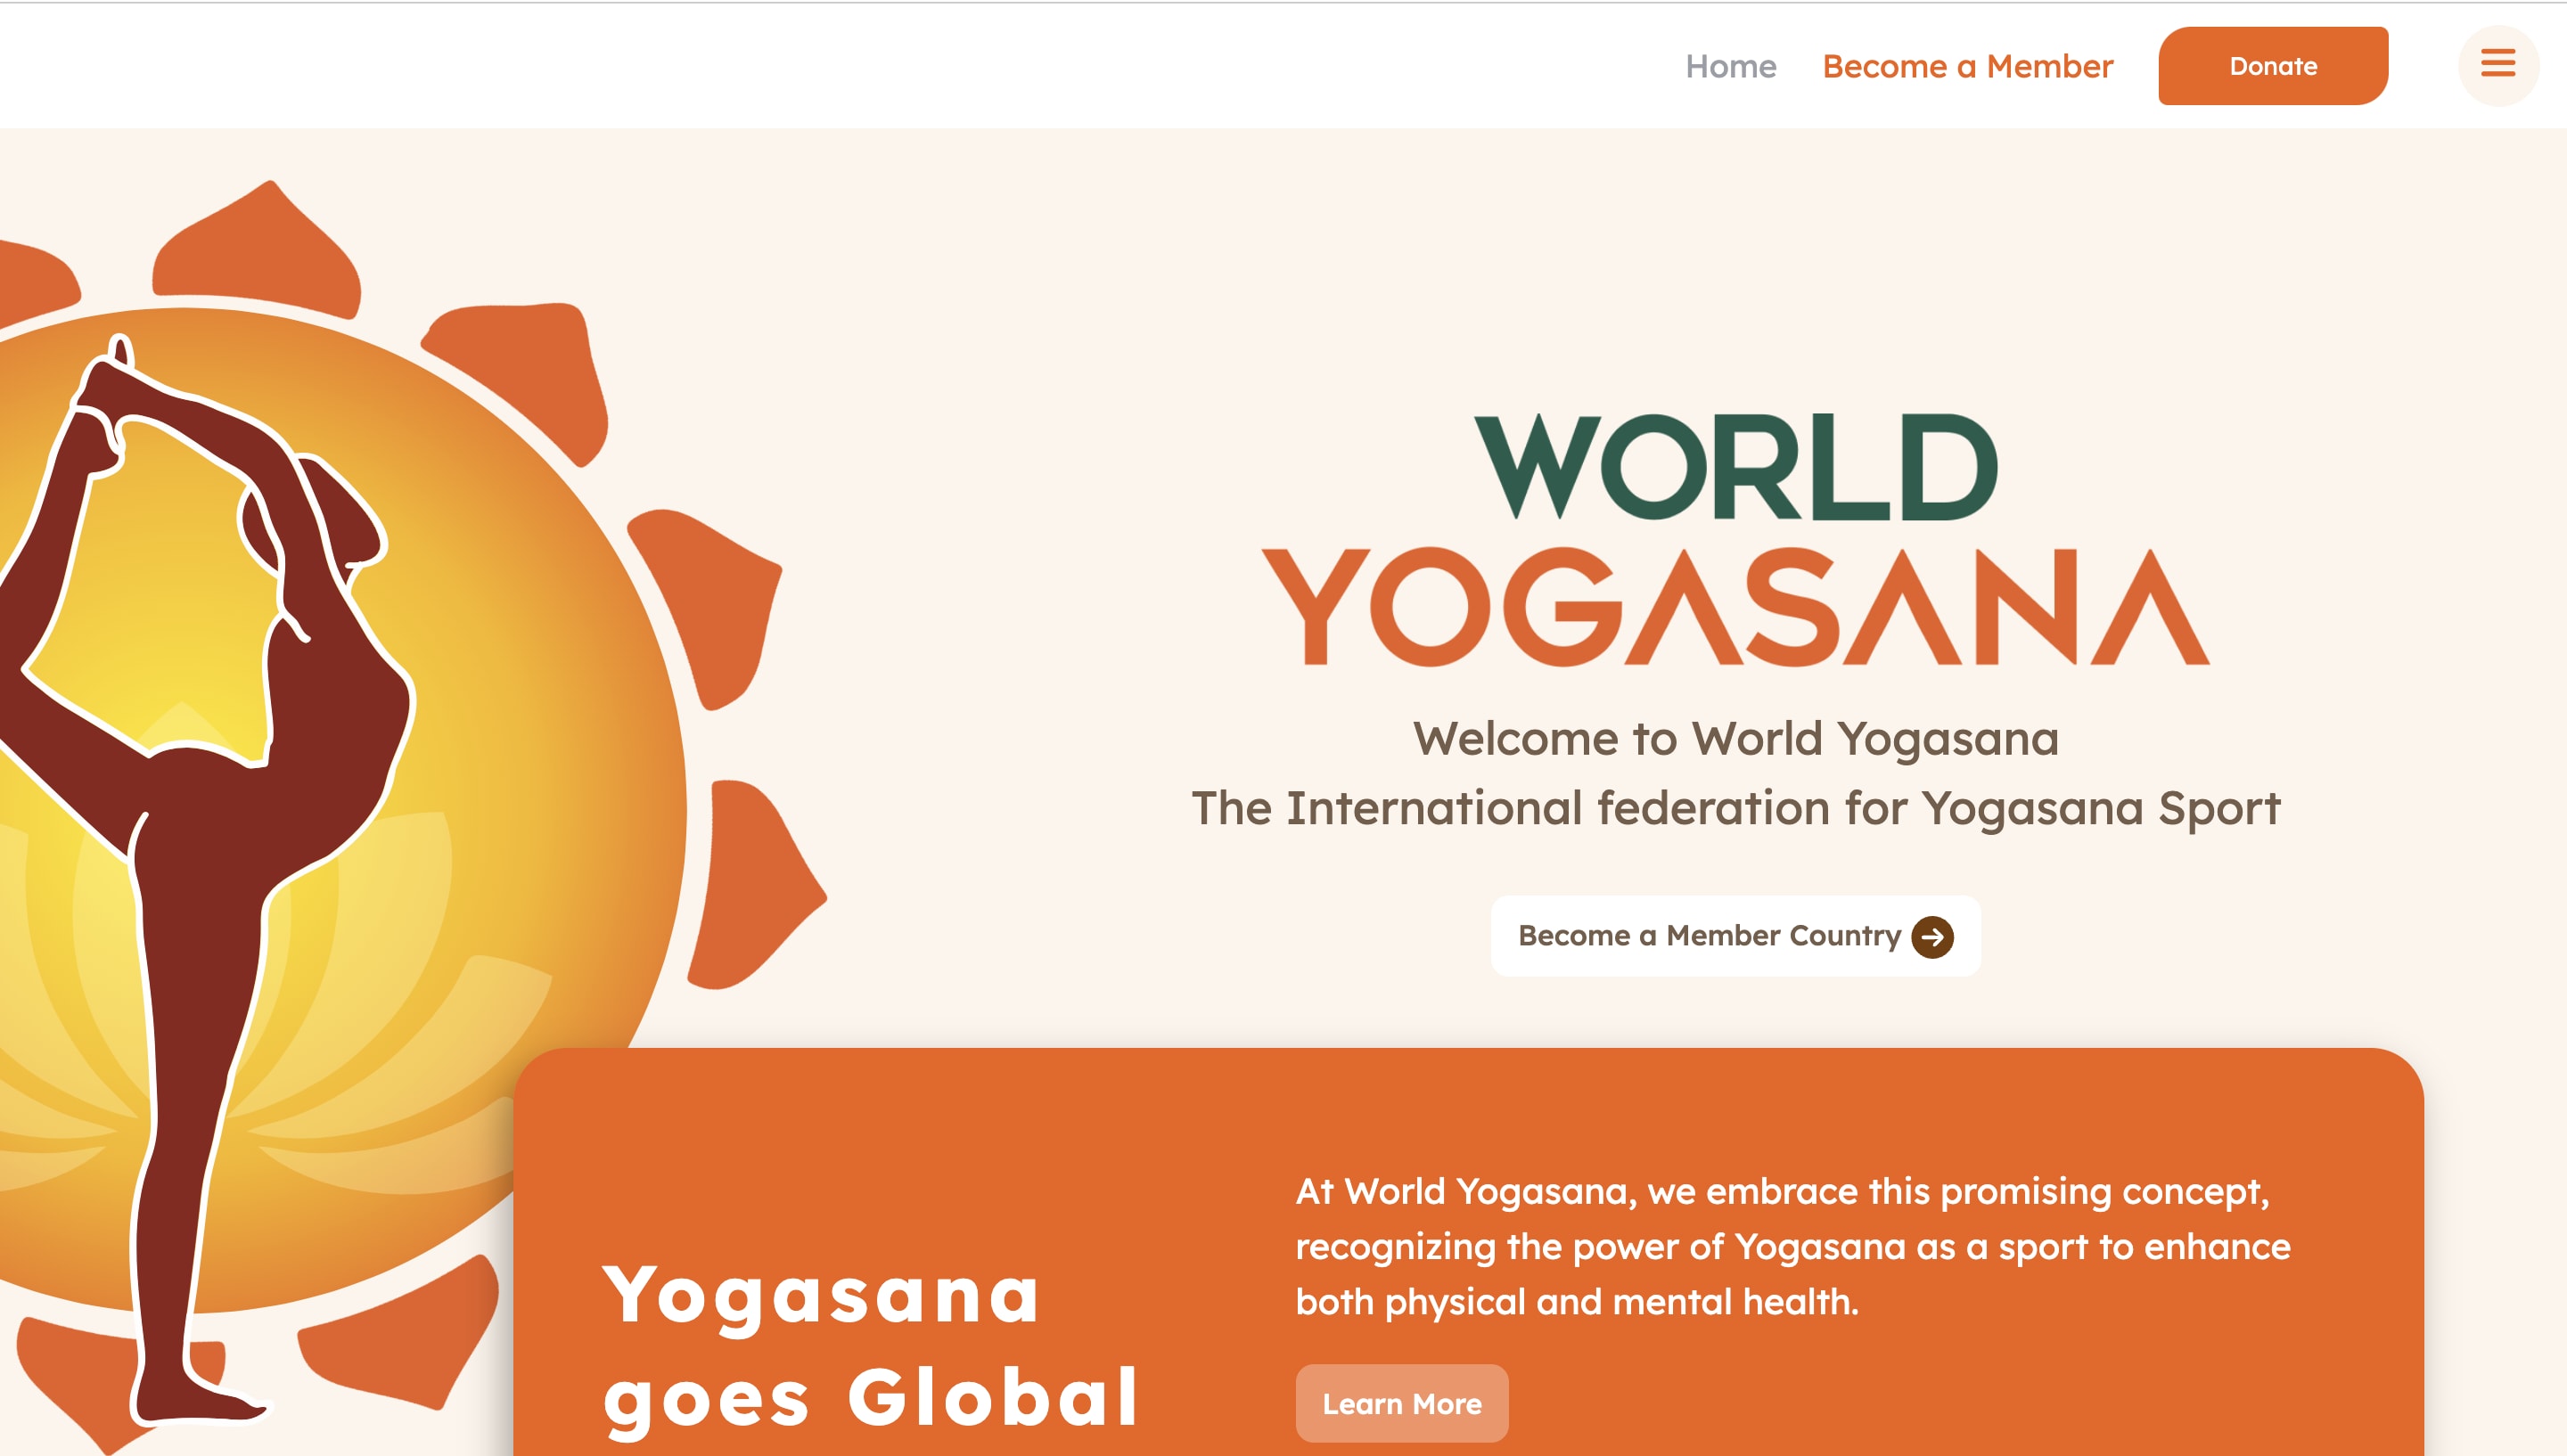Click Become a Member Country button
2567x1456 pixels.
click(1735, 936)
